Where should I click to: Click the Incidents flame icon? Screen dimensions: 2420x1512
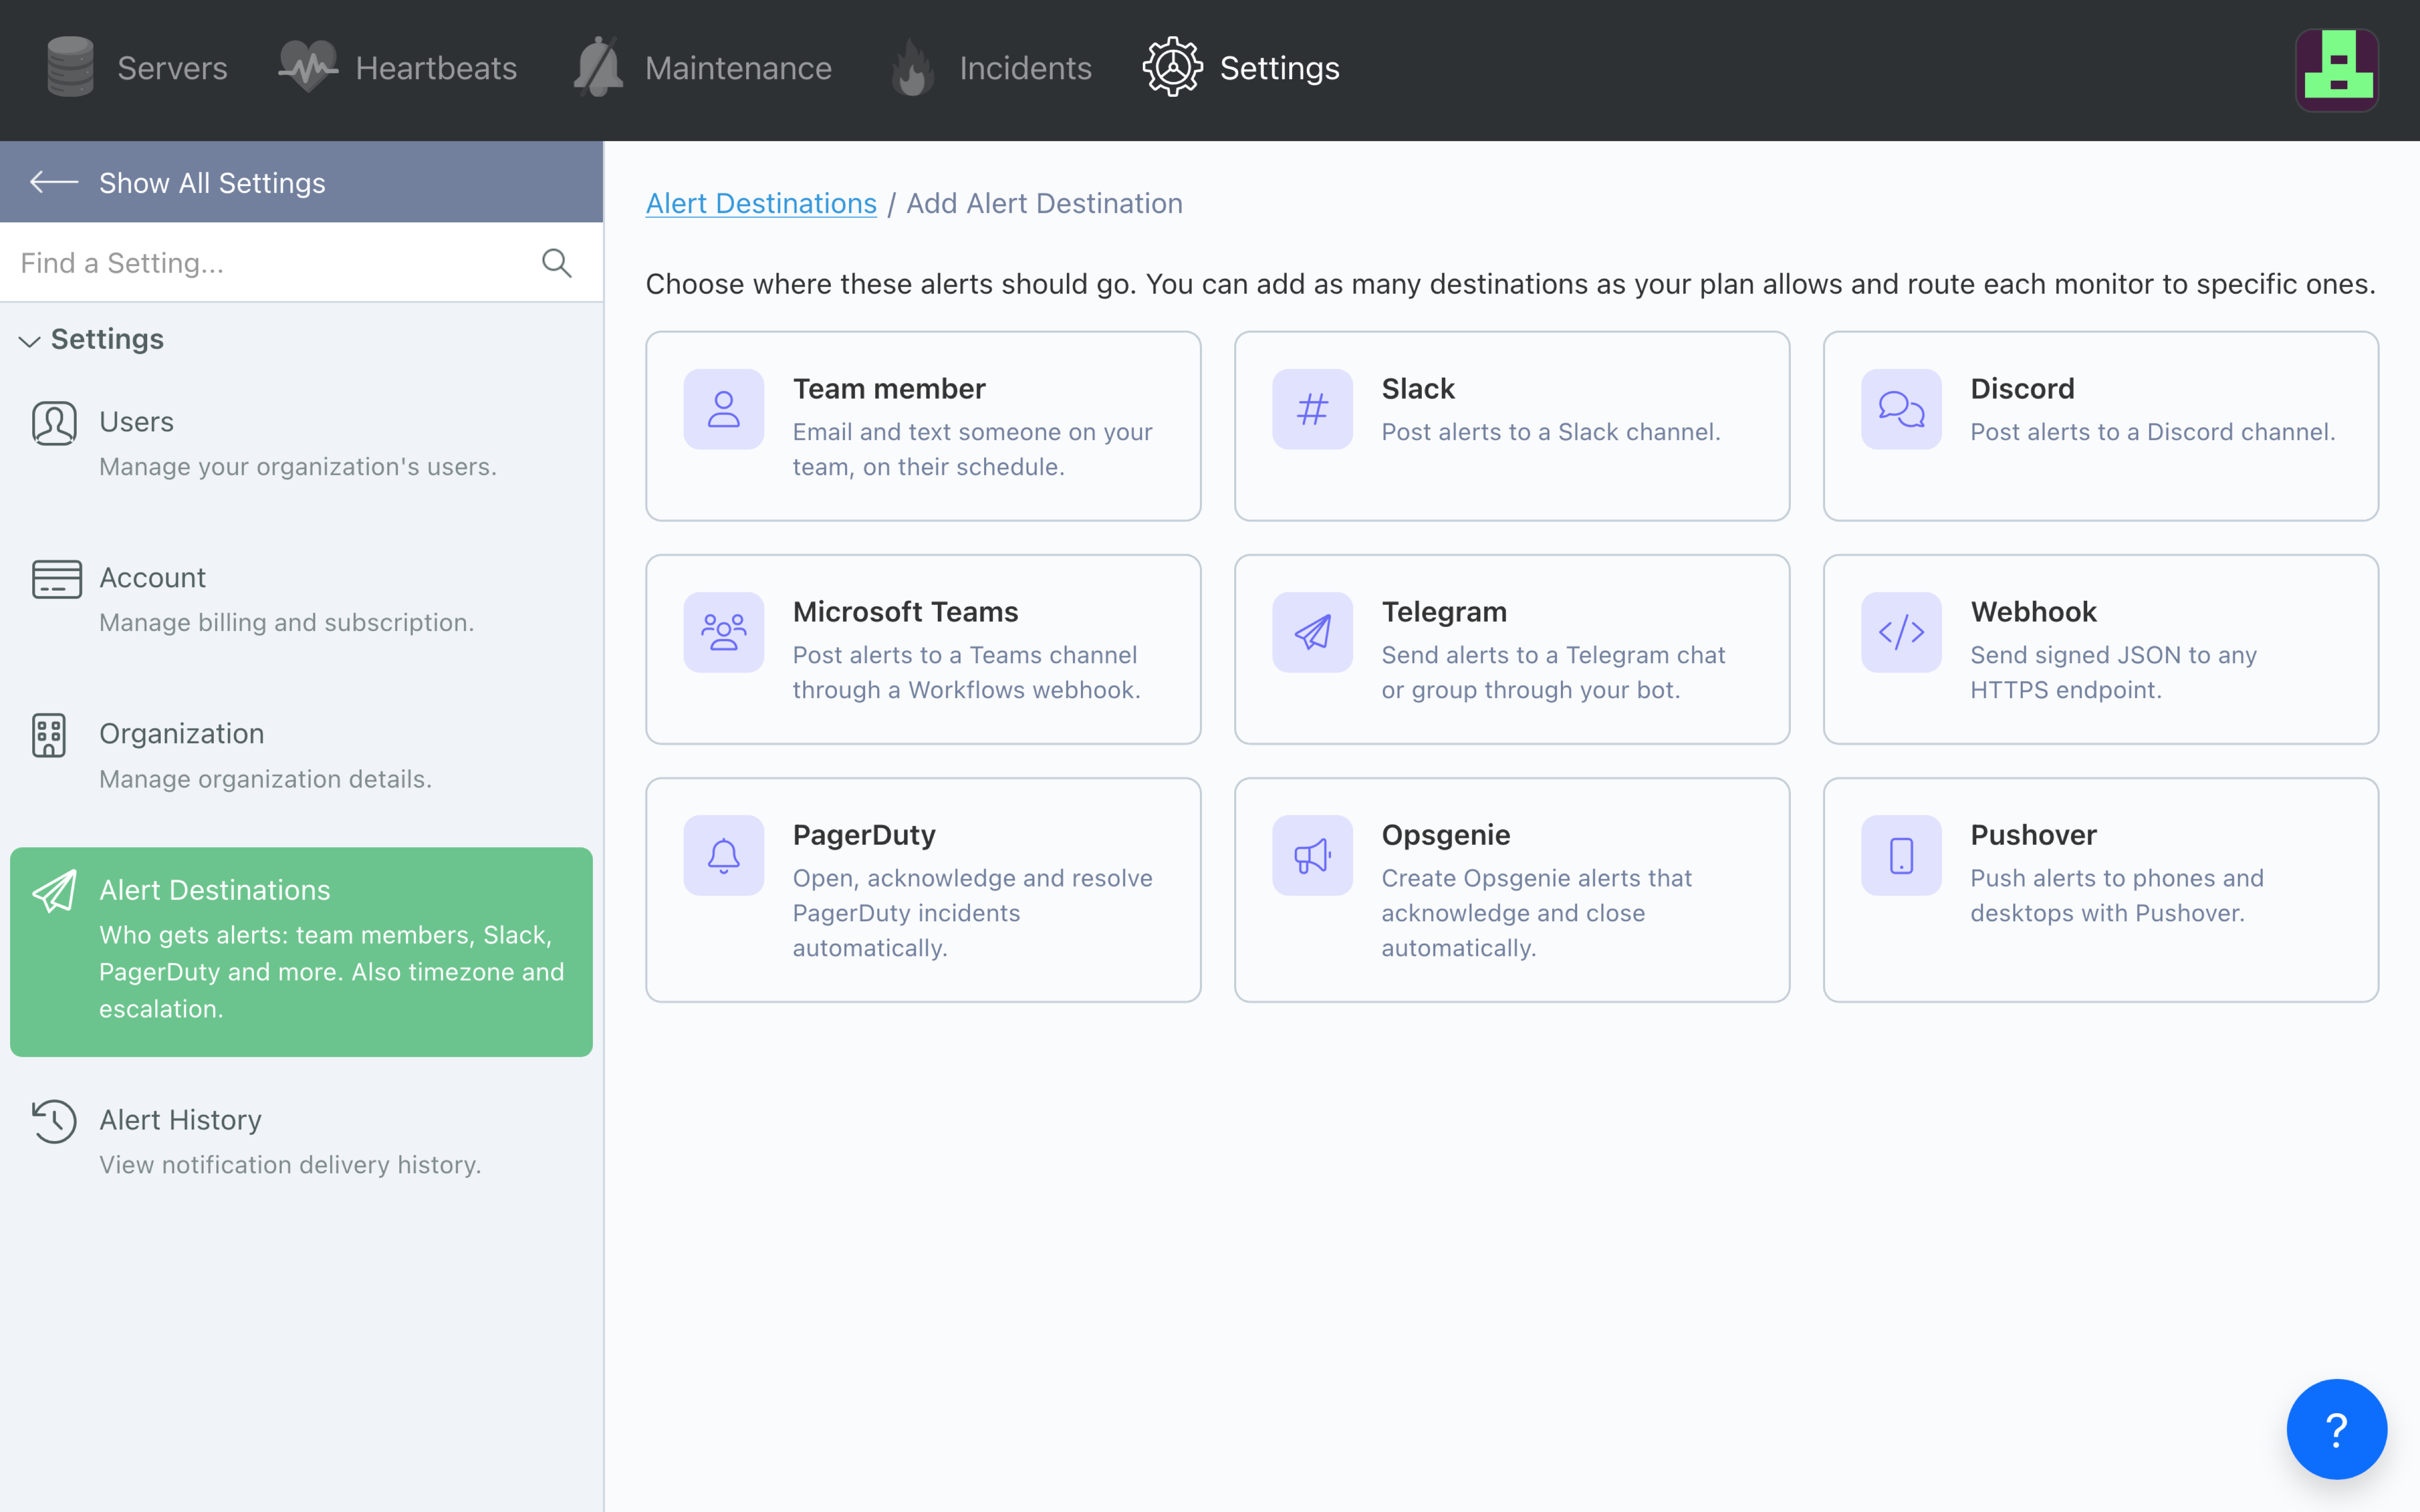coord(913,67)
